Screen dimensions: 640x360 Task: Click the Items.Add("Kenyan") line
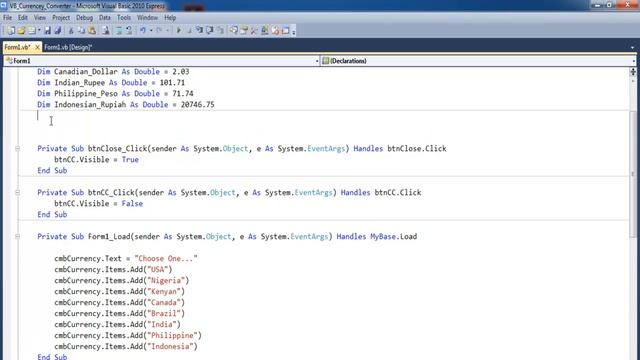120,292
